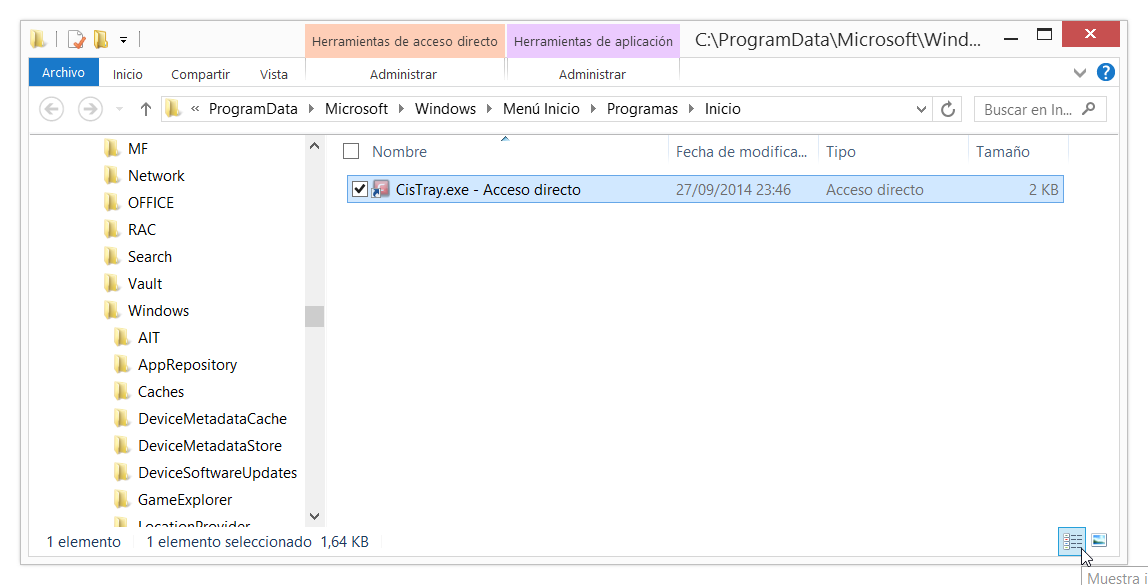The image size is (1148, 585).
Task: Switch to the Vista ribbon tab
Action: 274,74
